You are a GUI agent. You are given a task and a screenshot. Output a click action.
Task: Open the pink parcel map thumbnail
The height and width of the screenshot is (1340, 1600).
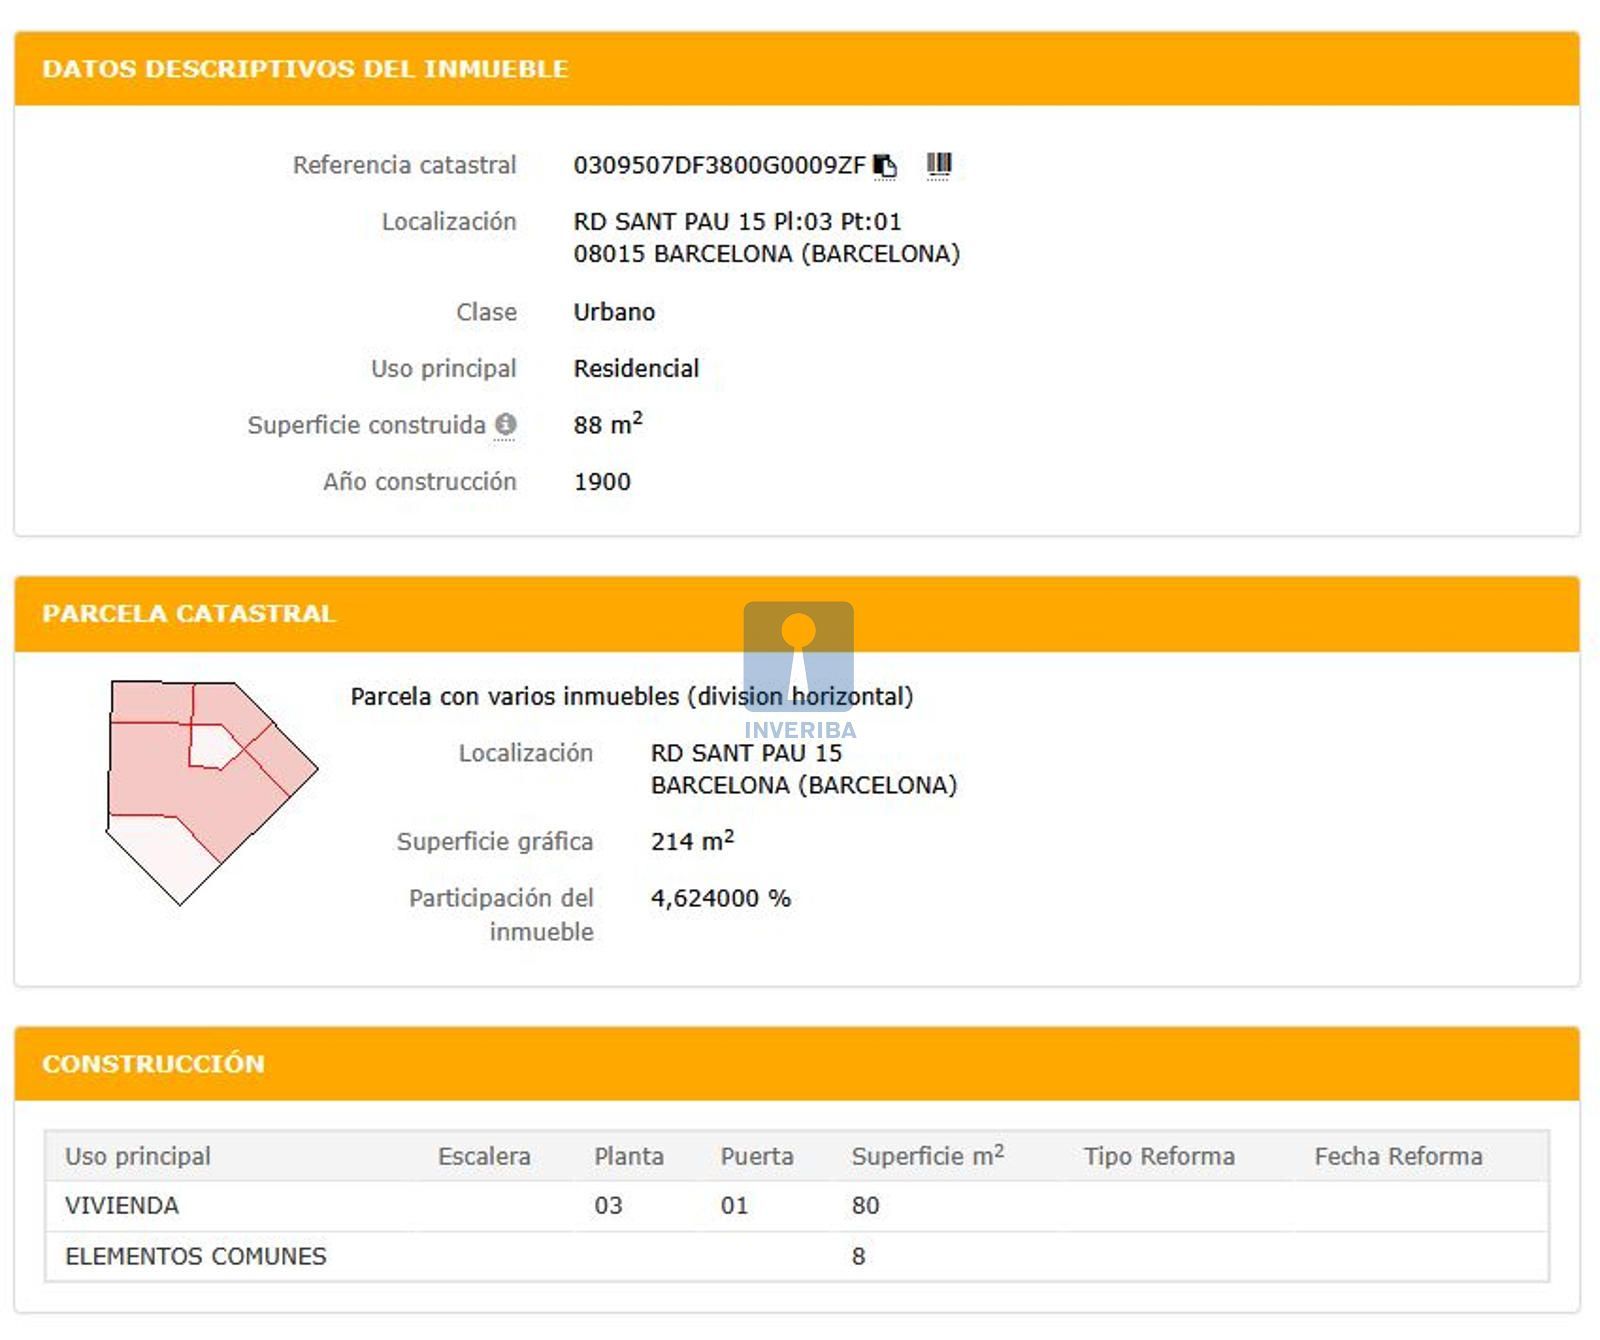tap(211, 791)
